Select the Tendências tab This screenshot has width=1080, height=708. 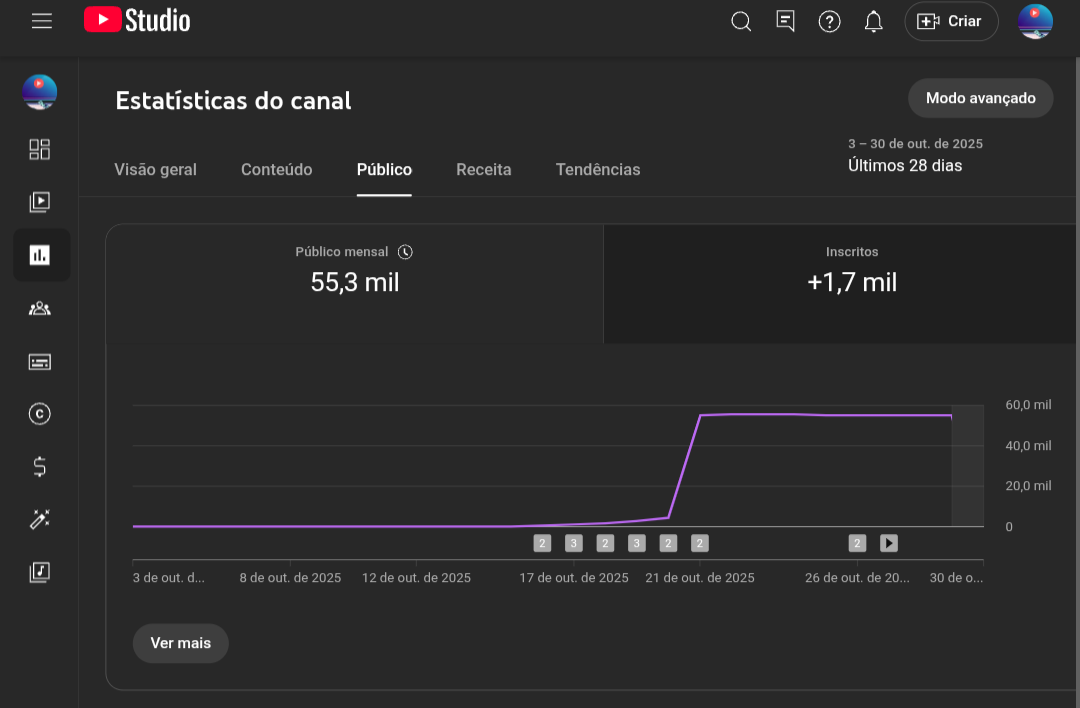coord(598,170)
